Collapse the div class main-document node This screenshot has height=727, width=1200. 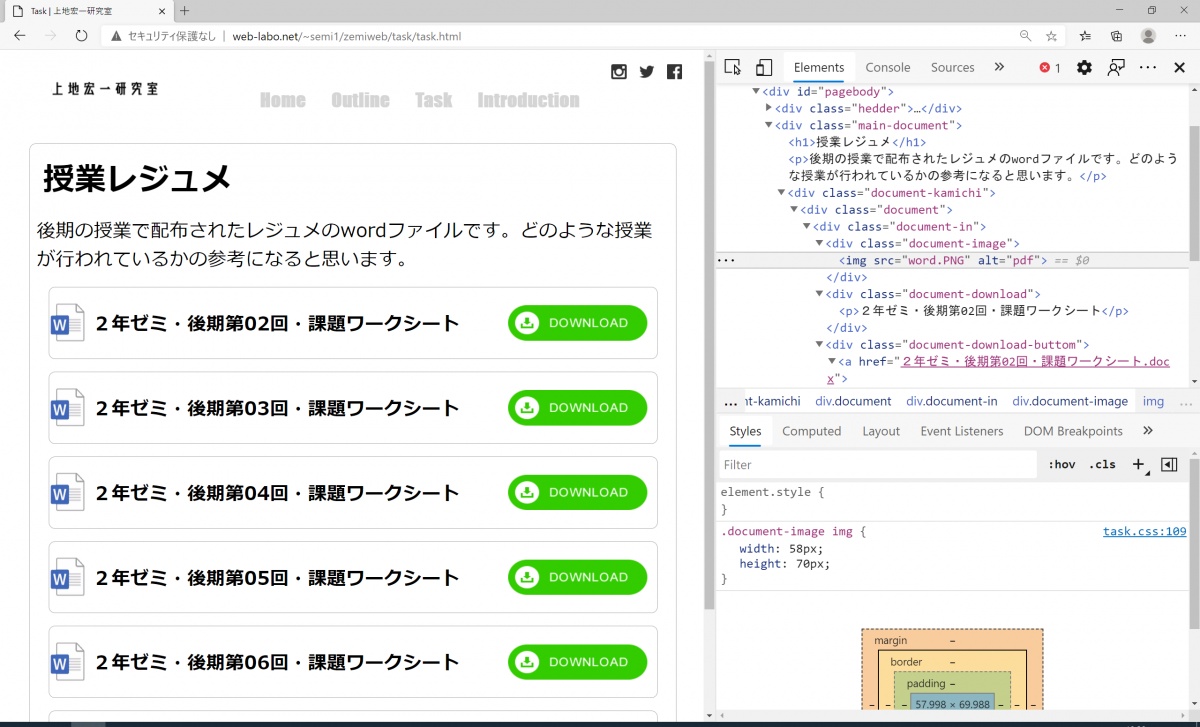pos(768,125)
